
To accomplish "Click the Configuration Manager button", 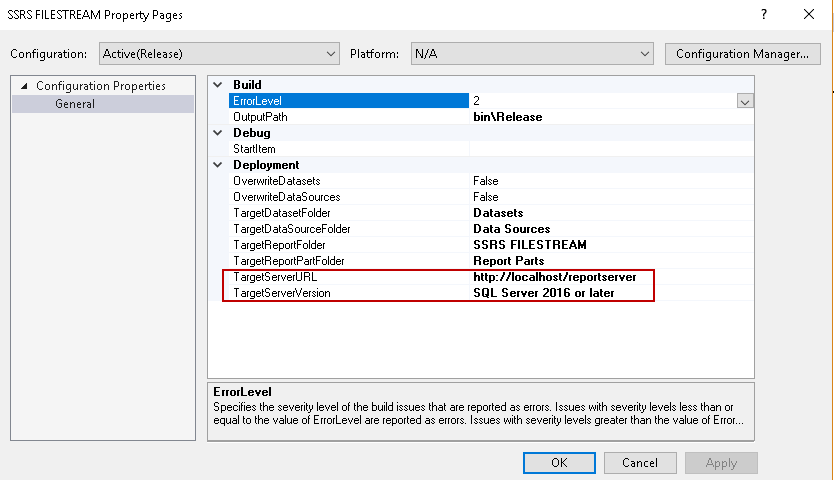I will [742, 53].
